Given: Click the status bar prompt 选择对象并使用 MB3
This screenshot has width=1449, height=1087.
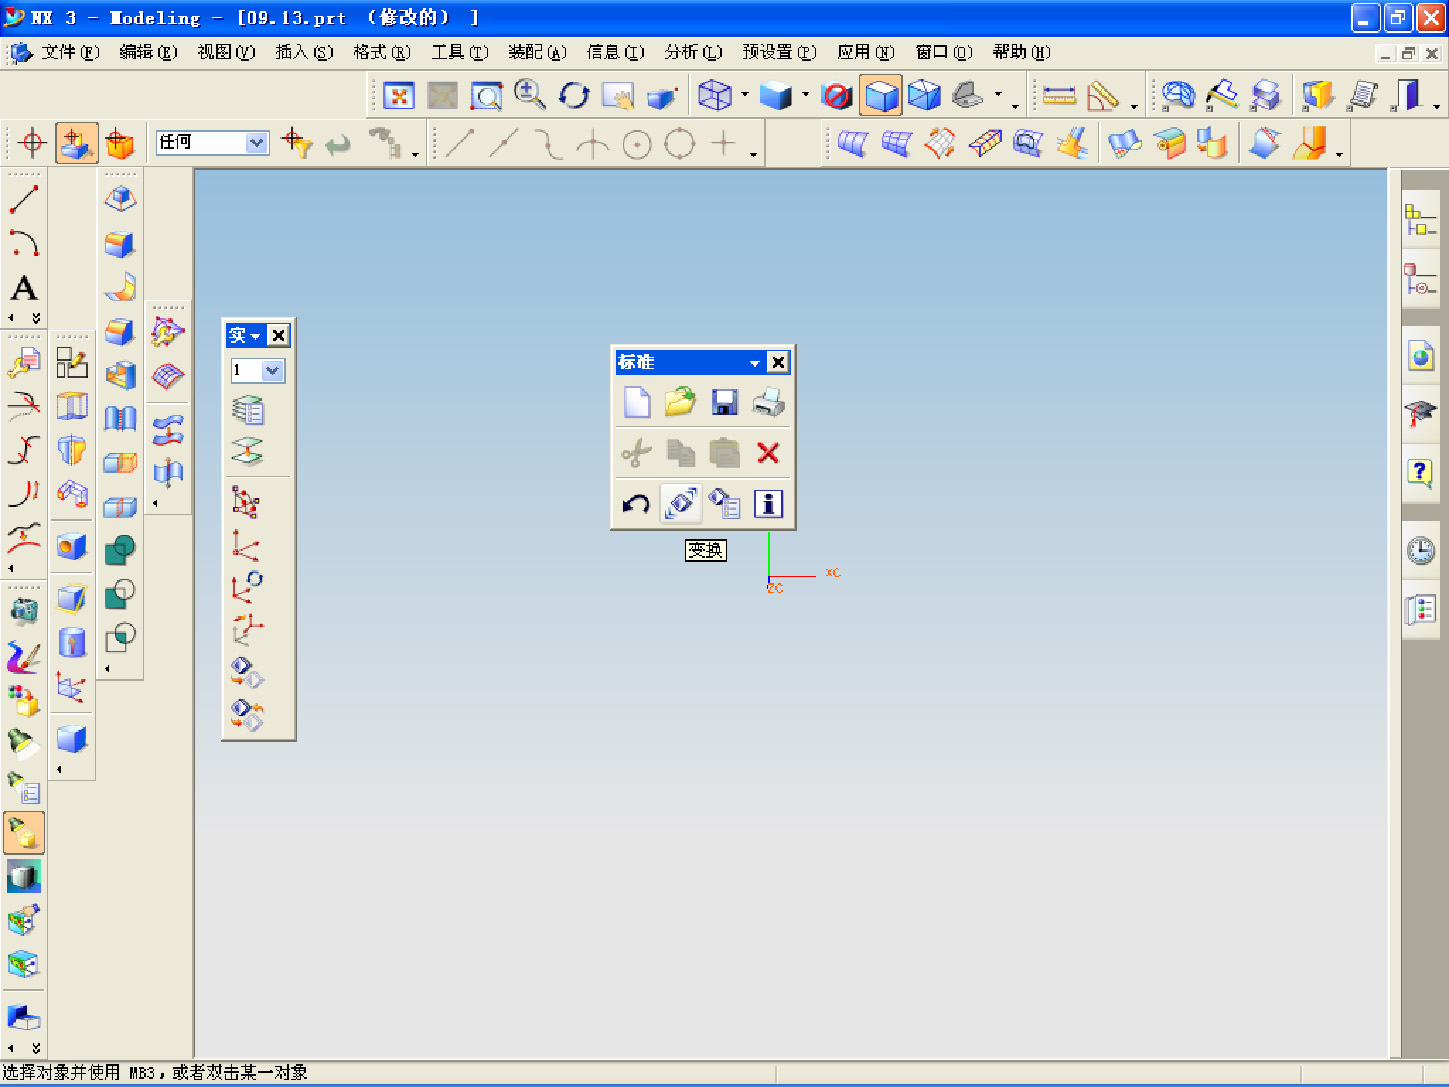Looking at the screenshot, I should click(155, 1072).
